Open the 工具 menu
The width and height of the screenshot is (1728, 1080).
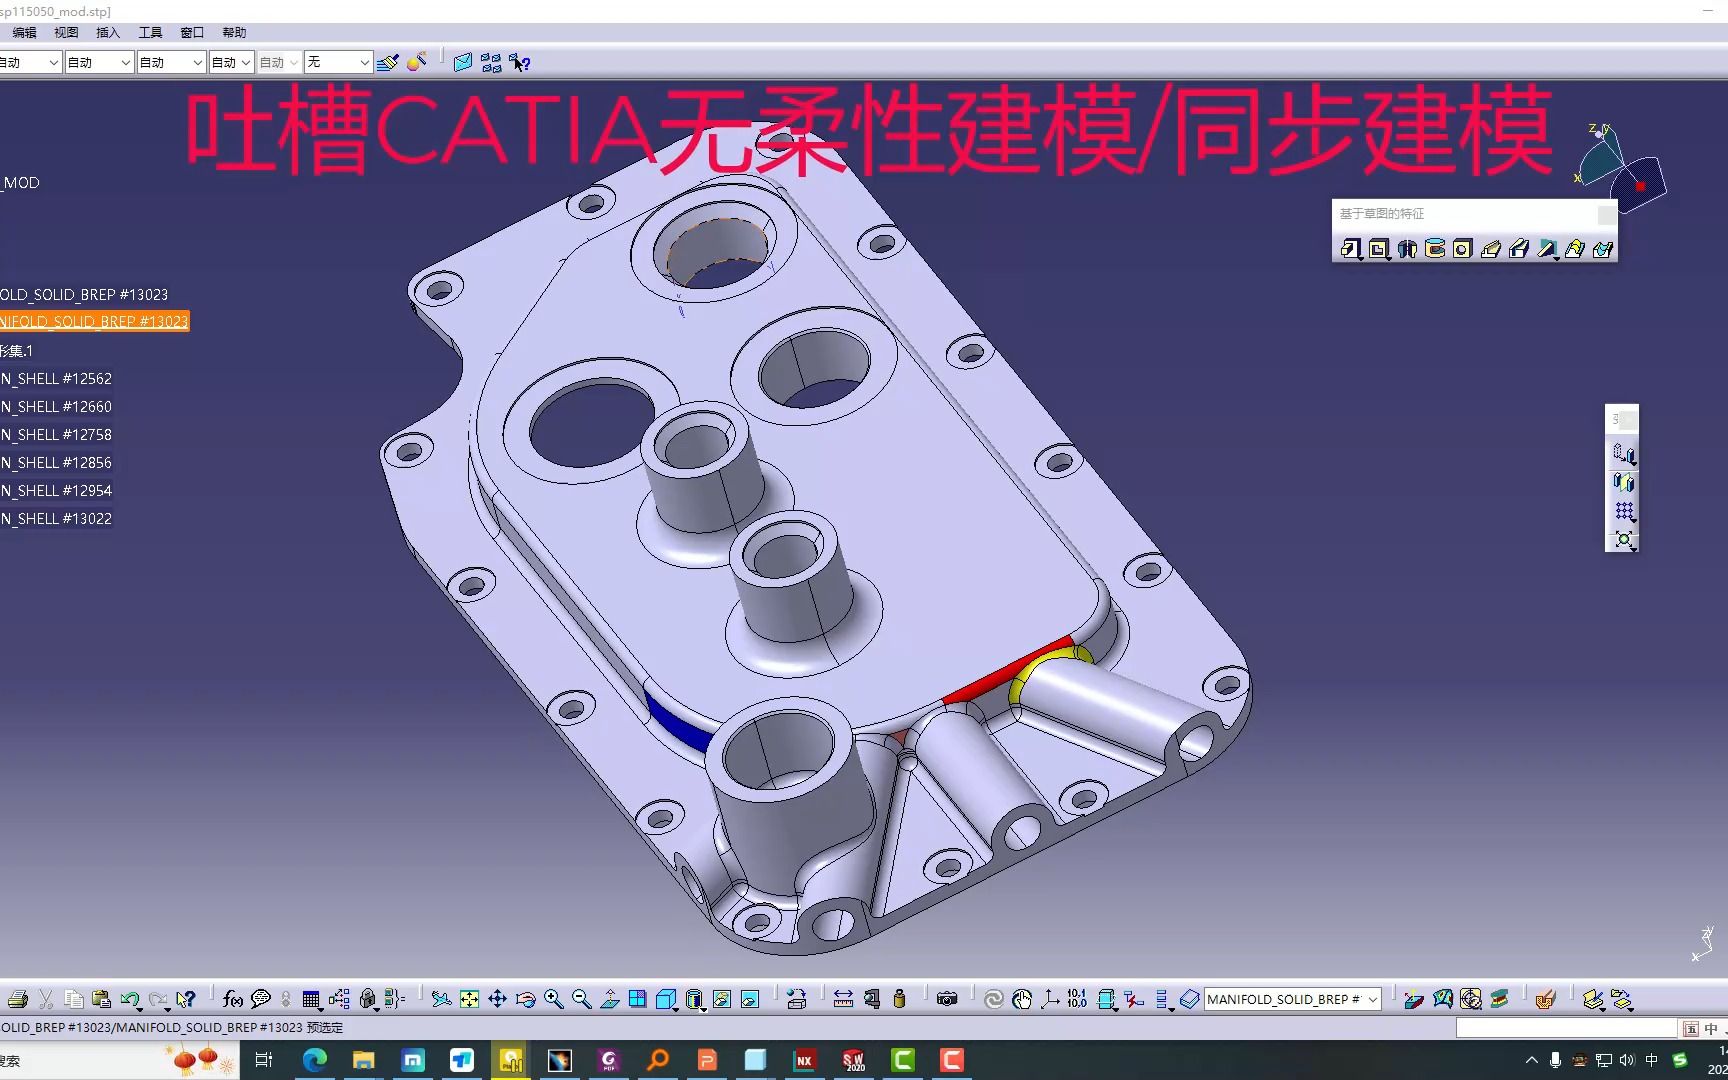tap(150, 33)
